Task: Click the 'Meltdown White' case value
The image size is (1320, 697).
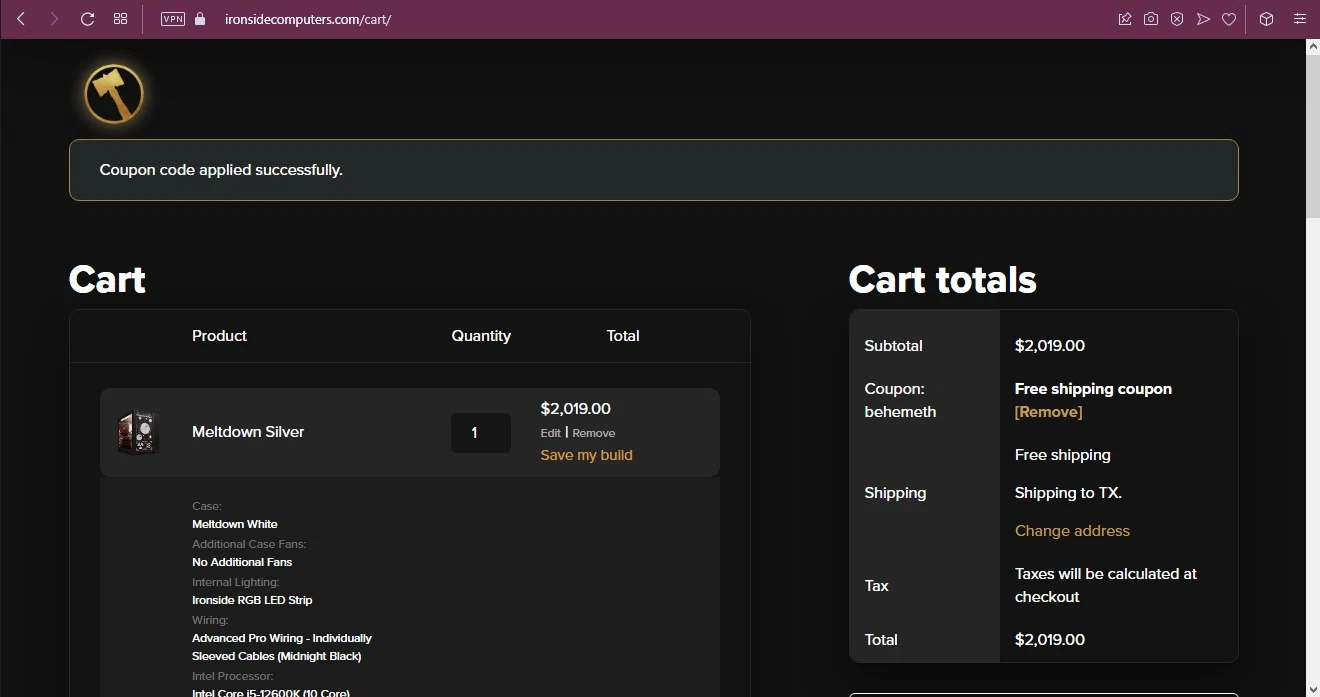Action: (x=235, y=524)
